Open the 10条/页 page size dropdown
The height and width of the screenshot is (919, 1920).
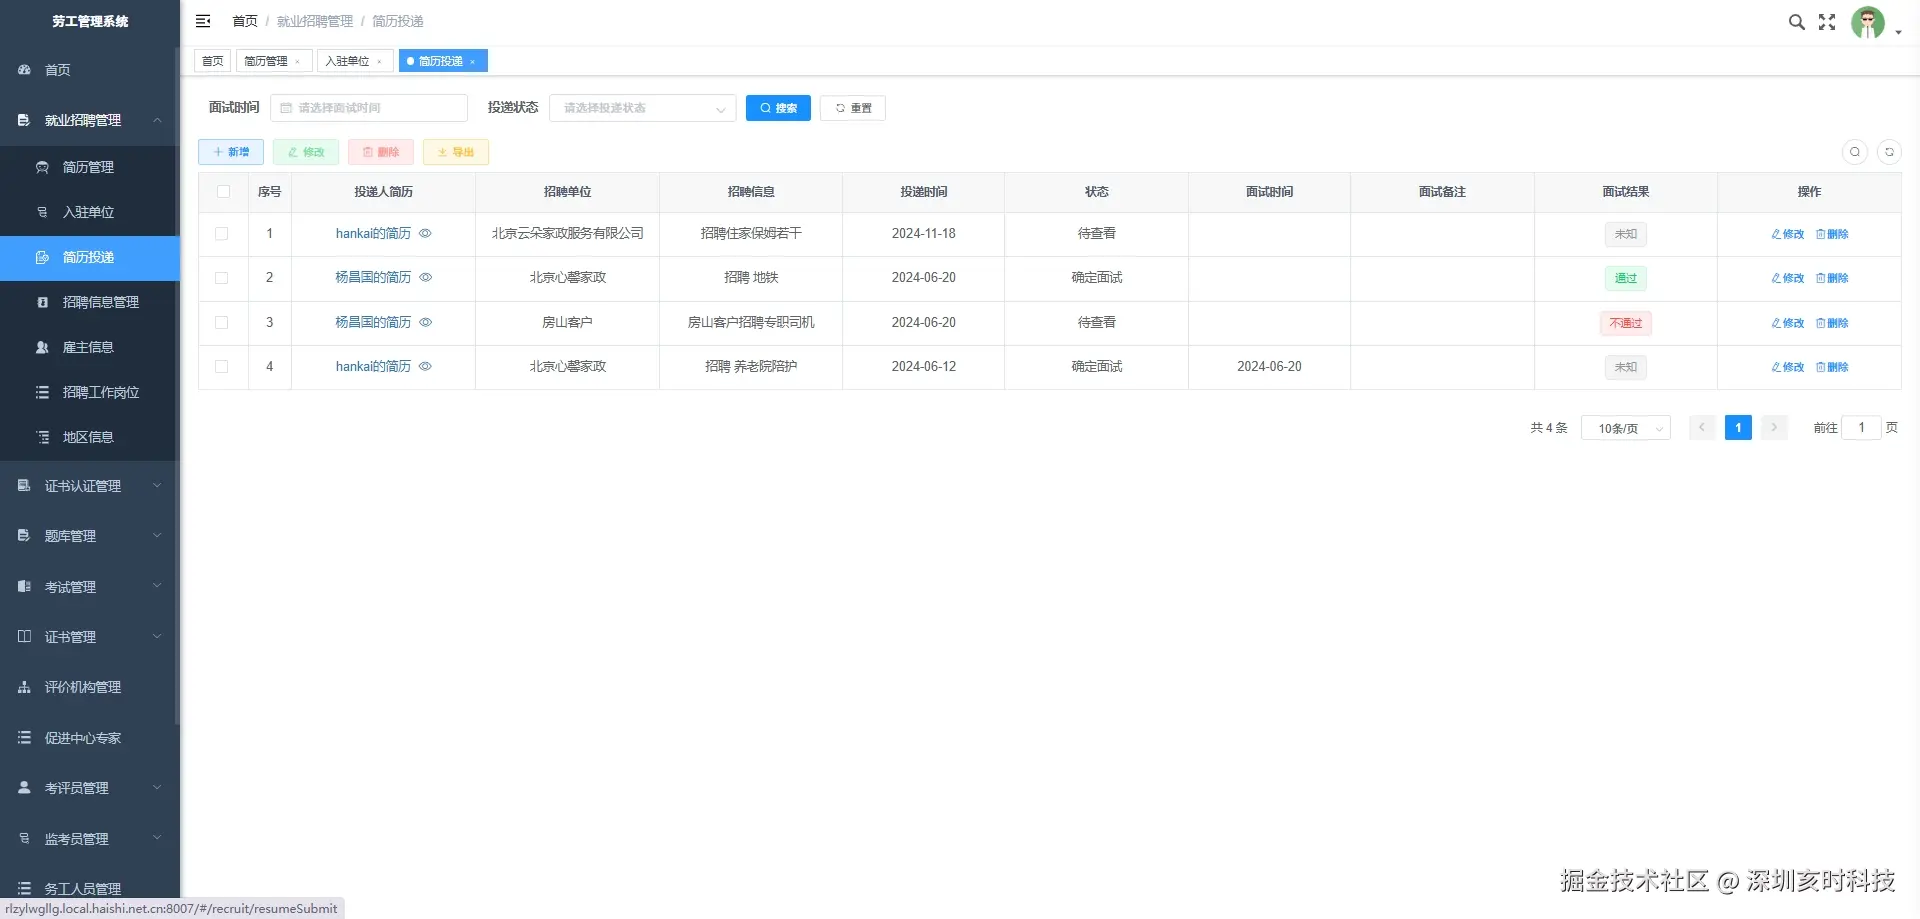click(x=1625, y=428)
